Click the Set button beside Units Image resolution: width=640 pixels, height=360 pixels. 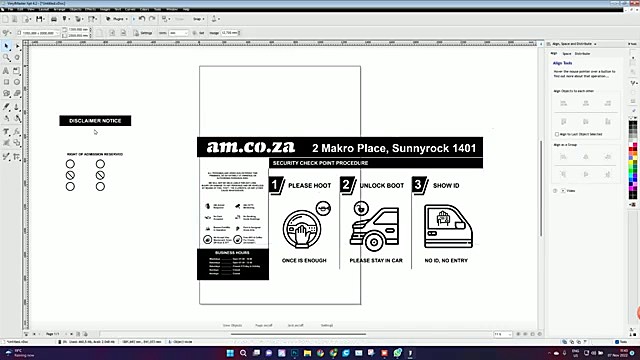[x=199, y=33]
